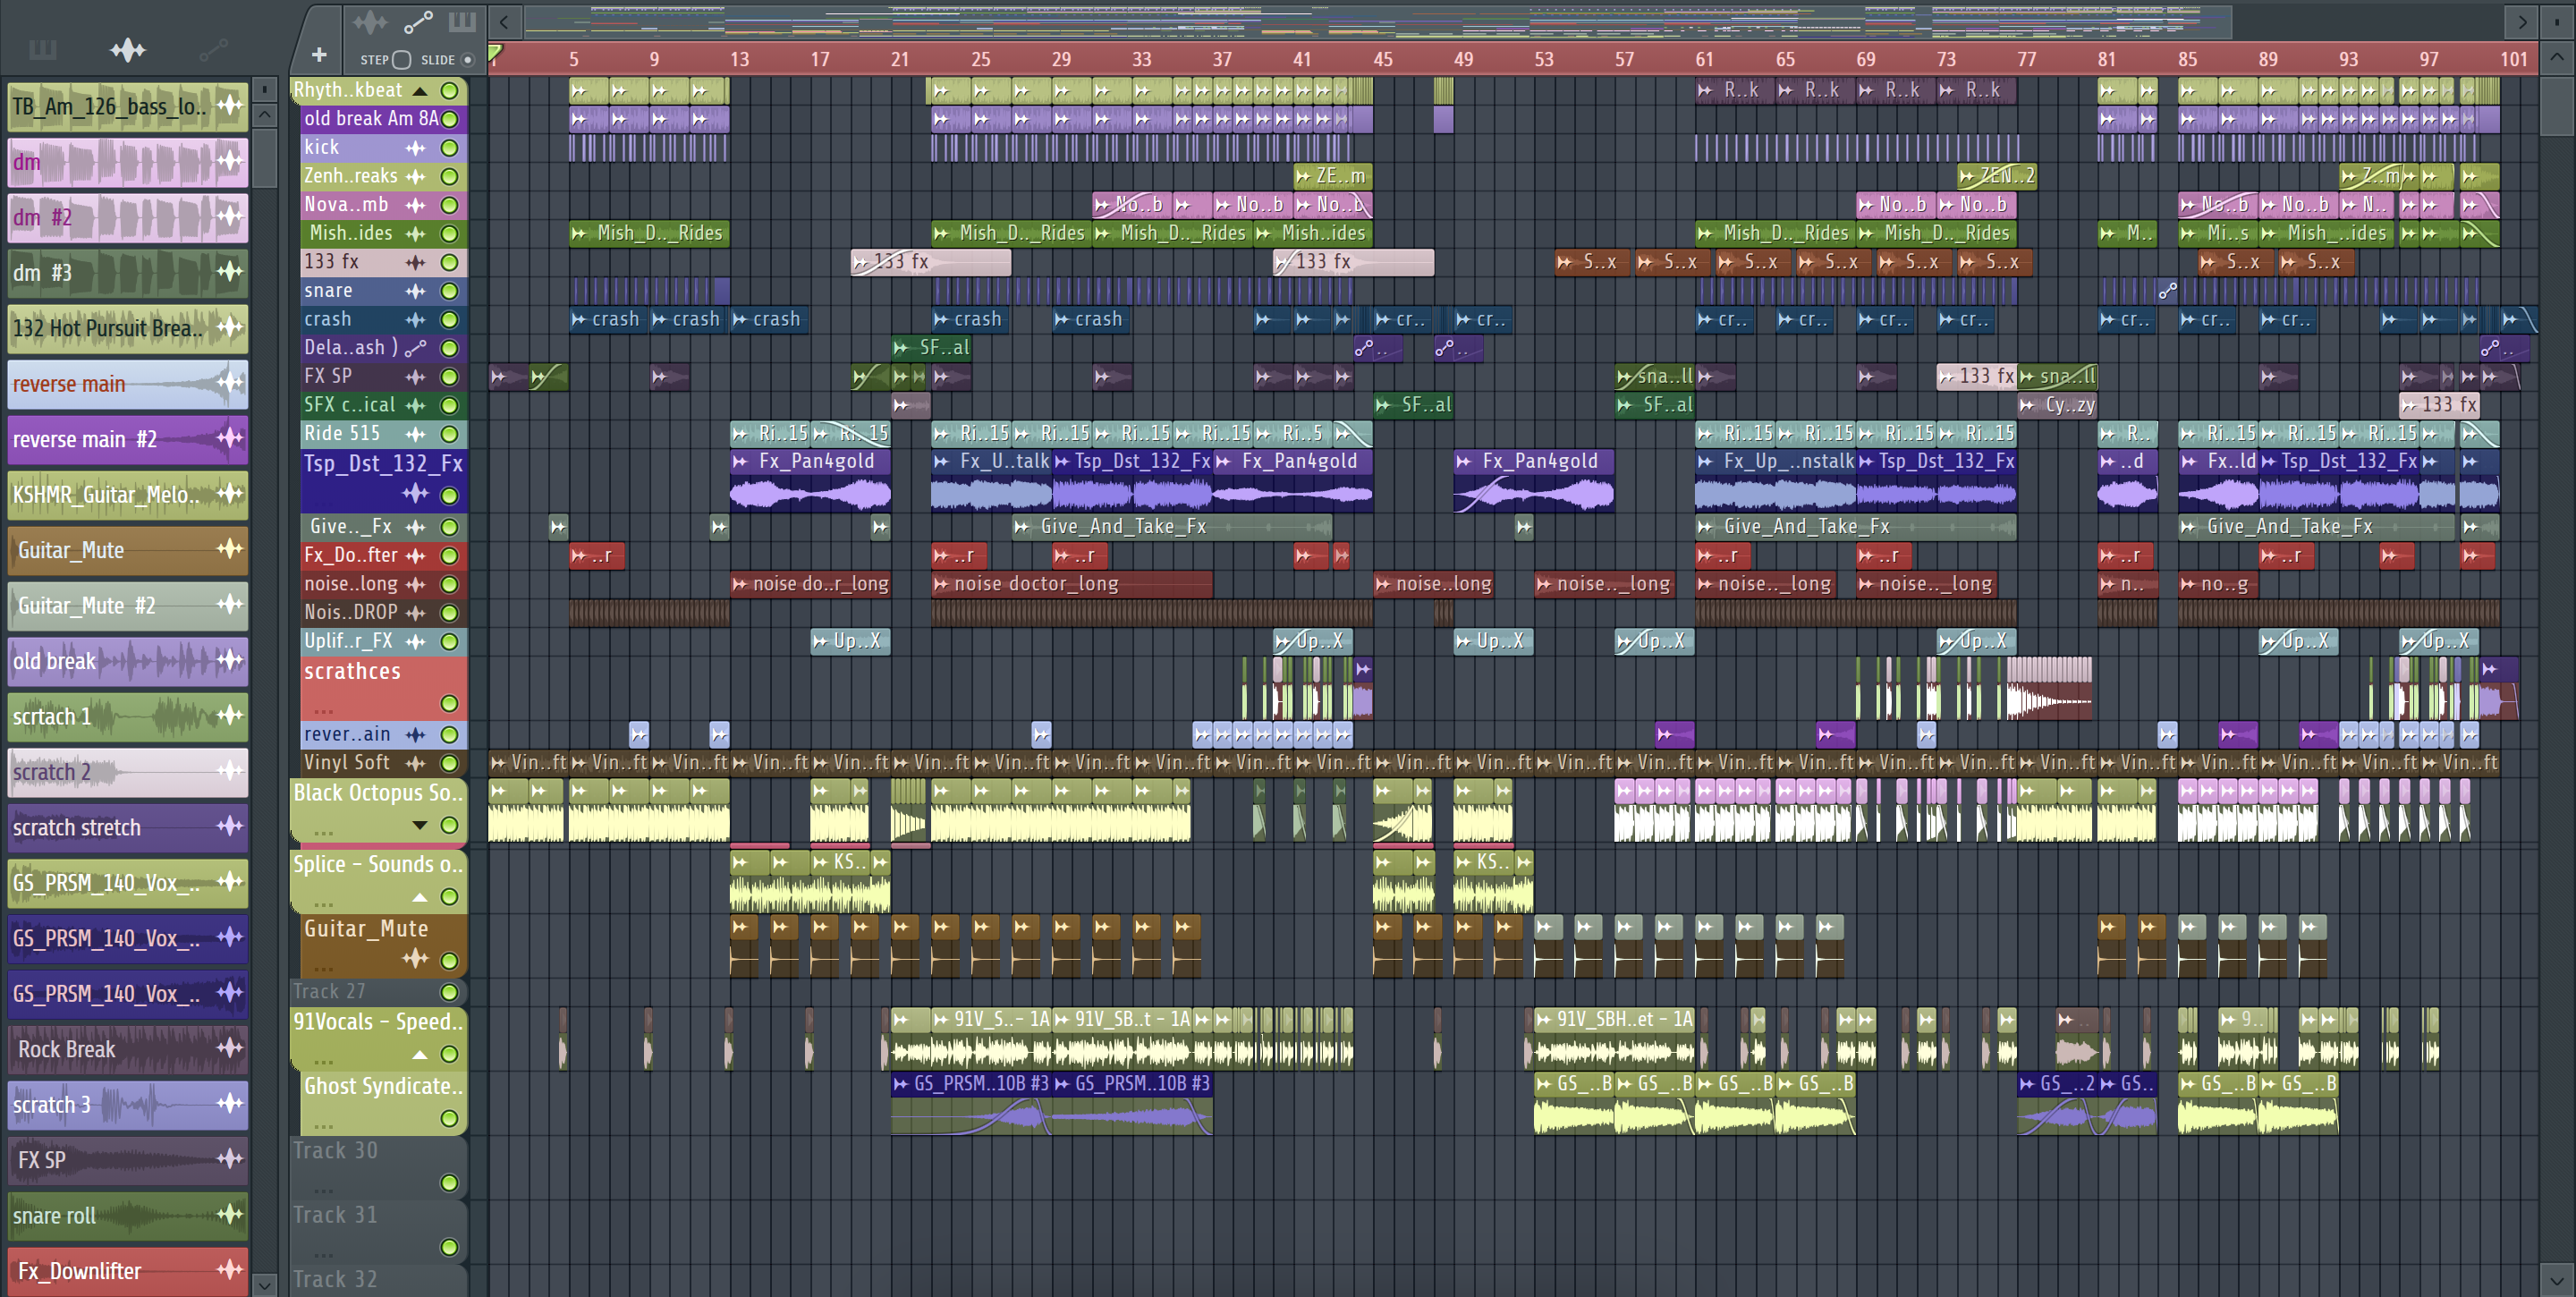2576x1297 pixels.
Task: Mute the scrathces track
Action: [450, 704]
